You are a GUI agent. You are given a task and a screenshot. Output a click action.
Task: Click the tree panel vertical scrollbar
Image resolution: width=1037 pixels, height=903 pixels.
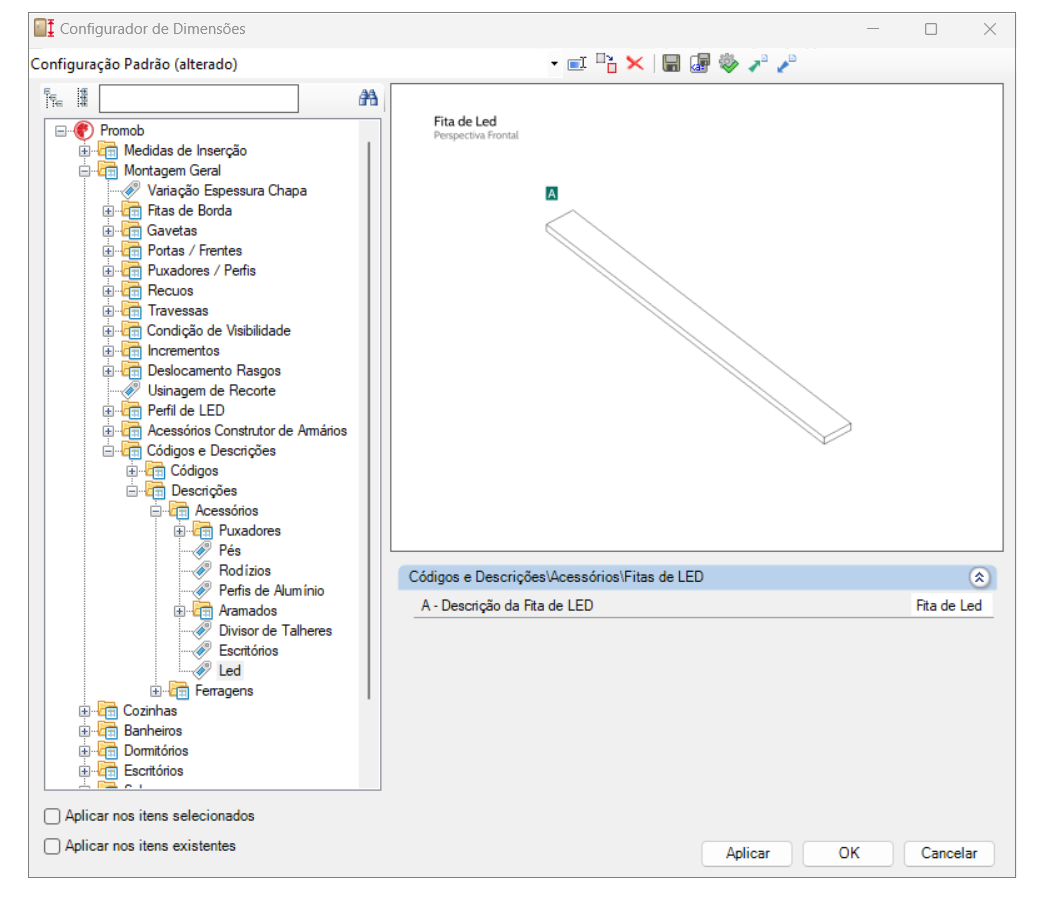click(x=370, y=420)
